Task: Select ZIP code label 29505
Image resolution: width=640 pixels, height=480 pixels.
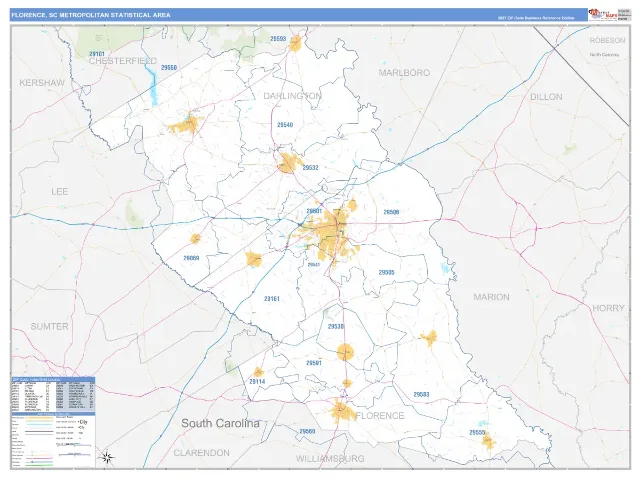Action: 386,272
